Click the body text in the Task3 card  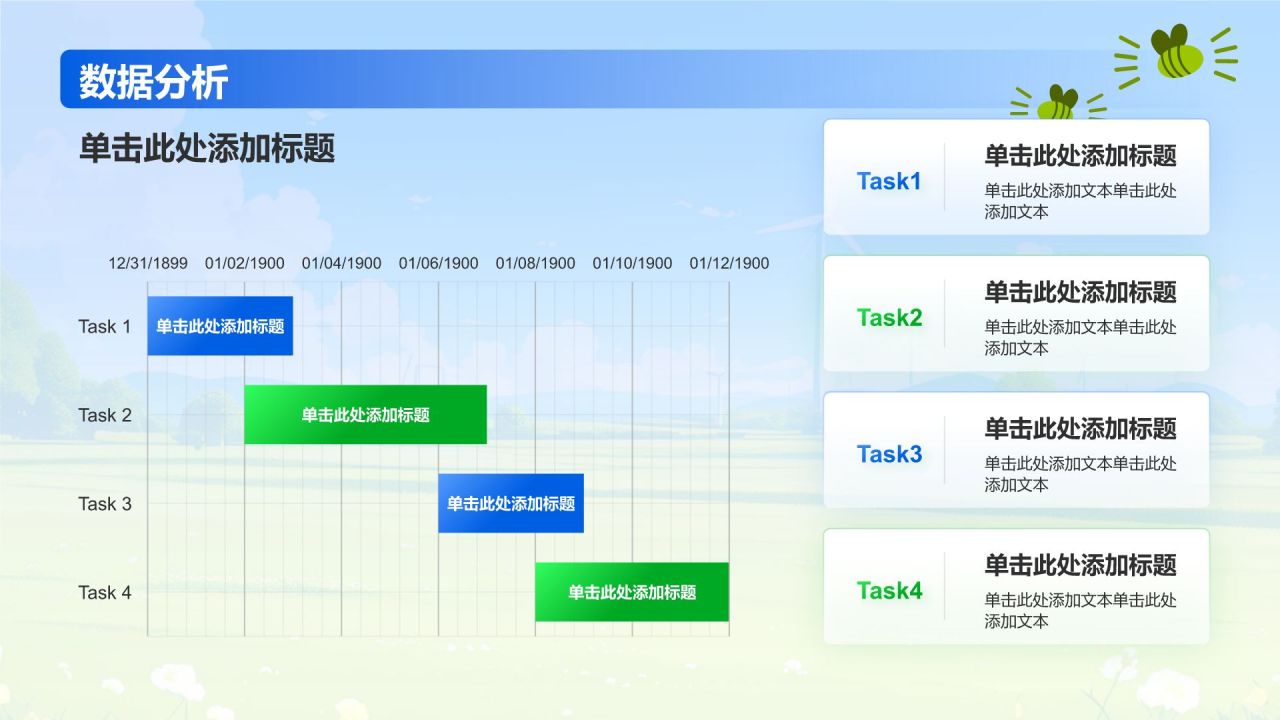coord(1080,474)
